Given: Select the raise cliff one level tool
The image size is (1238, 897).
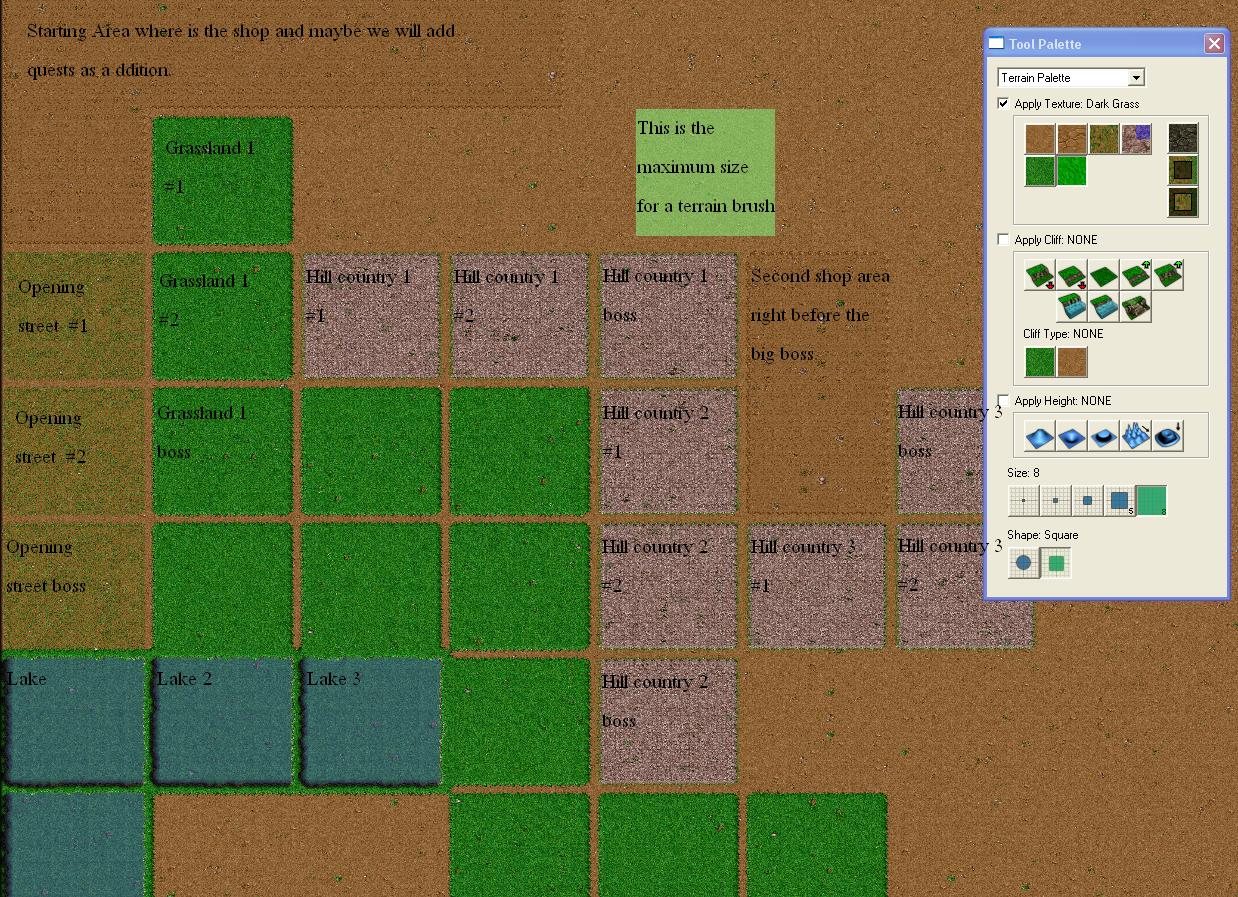Looking at the screenshot, I should tap(1136, 275).
